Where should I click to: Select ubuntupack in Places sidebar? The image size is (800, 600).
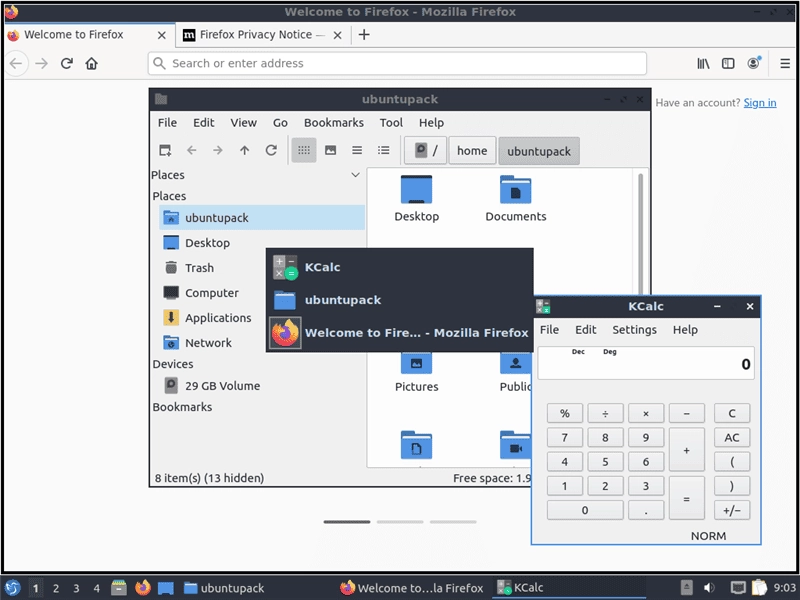point(262,218)
